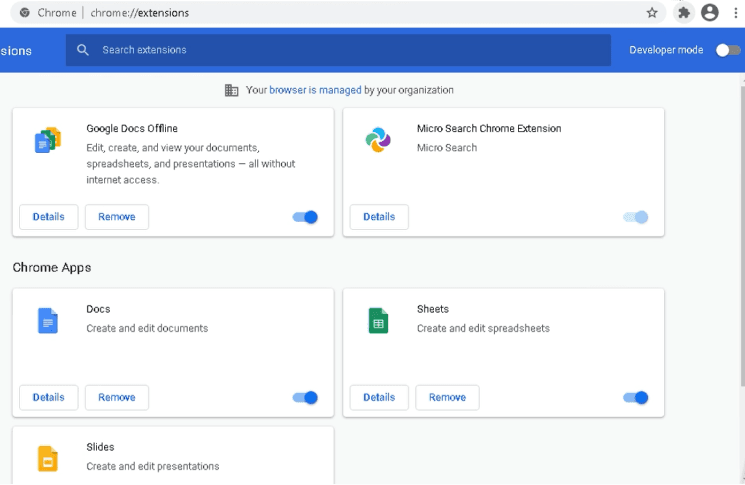
Task: Focus the Search extensions field
Action: click(x=340, y=50)
